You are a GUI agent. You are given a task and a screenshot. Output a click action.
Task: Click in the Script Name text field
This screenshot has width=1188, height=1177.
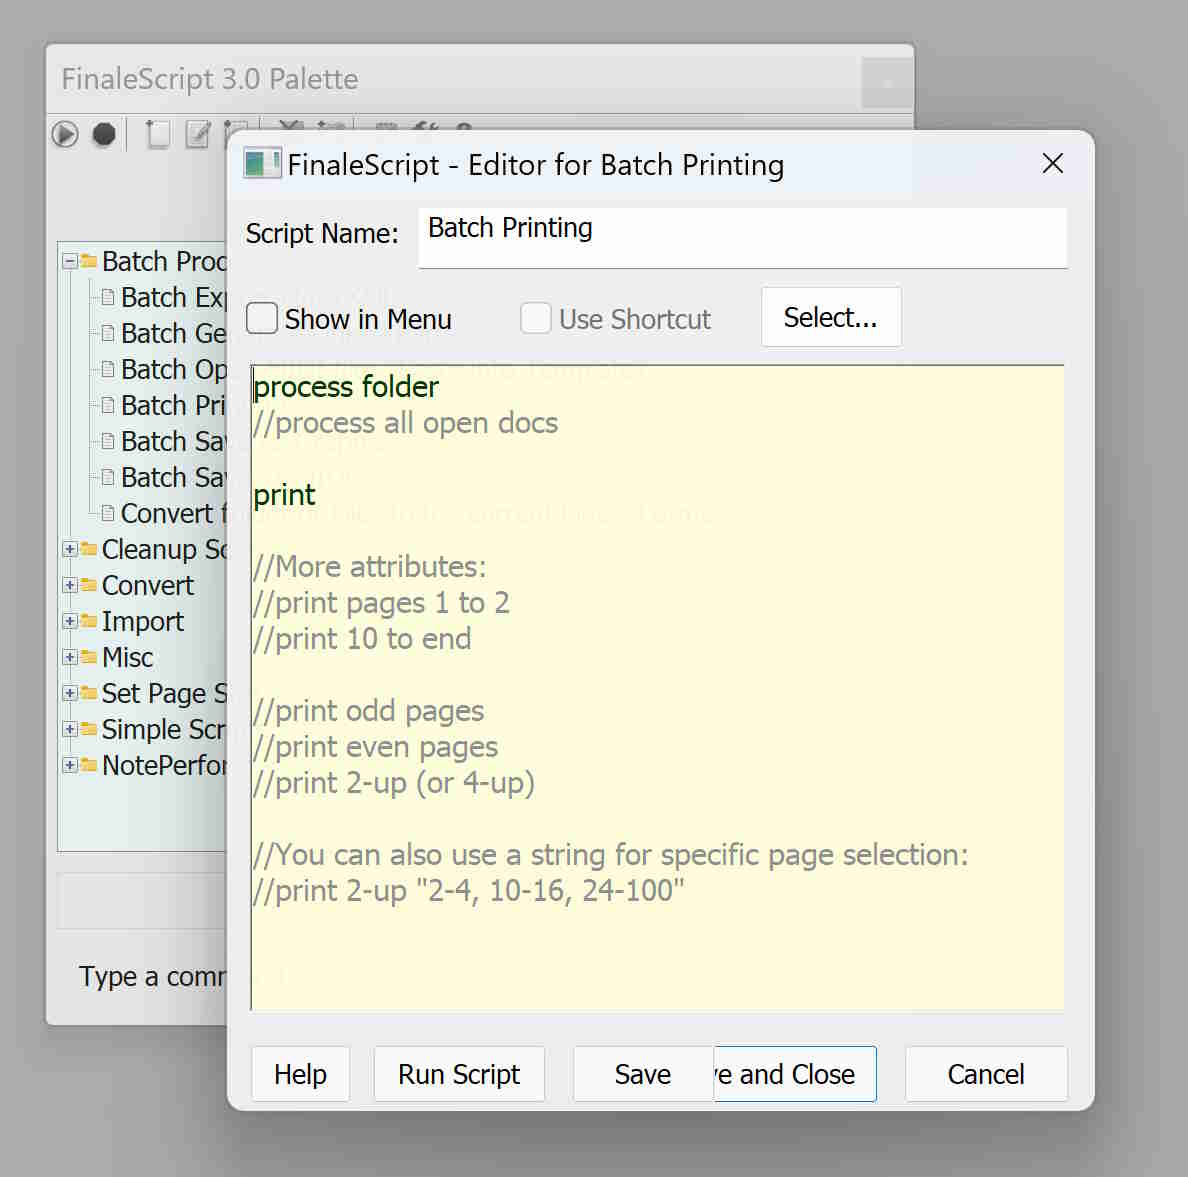click(742, 238)
